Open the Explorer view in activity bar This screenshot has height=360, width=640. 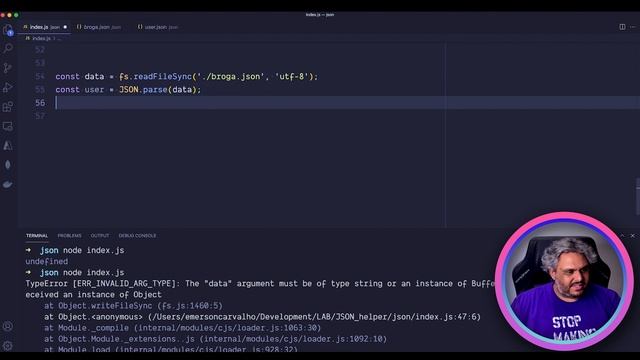tap(8, 30)
